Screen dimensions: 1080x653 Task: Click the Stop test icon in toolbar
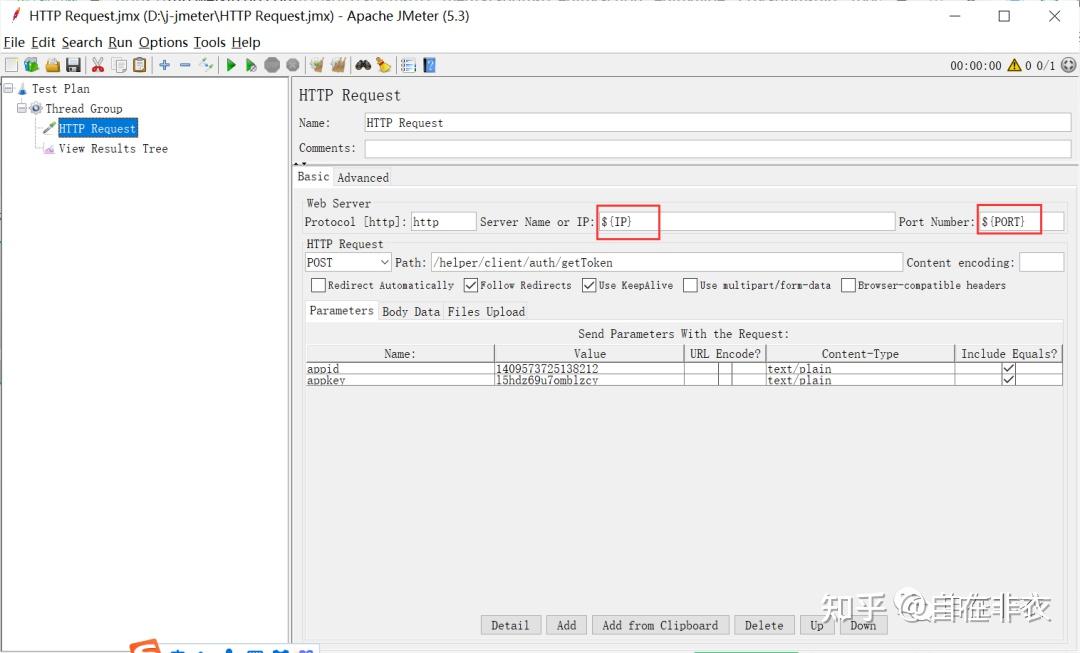coord(272,65)
